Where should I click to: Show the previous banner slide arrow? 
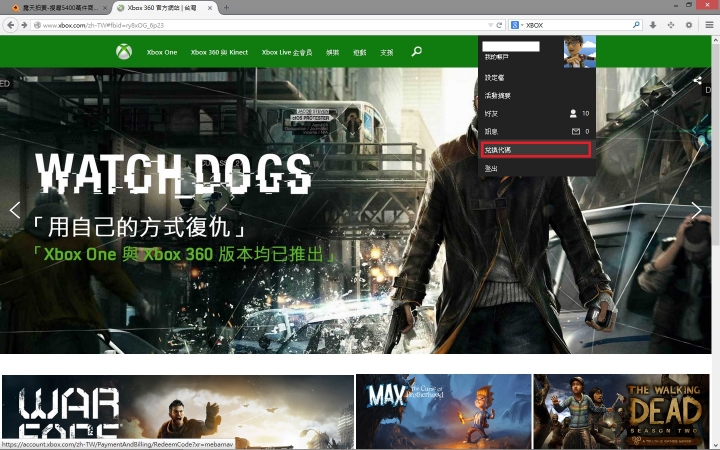point(15,210)
